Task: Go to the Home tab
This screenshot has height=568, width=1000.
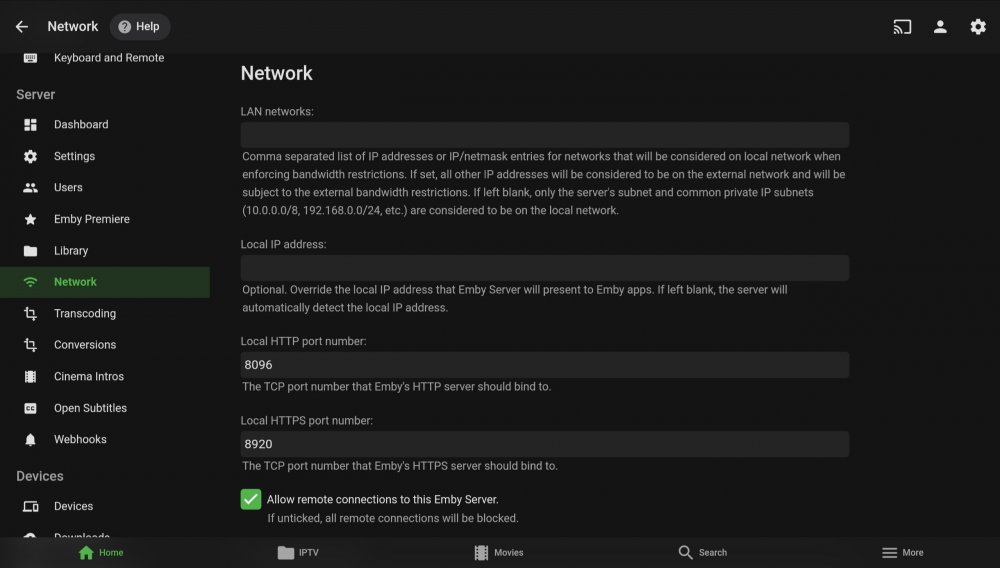Action: (101, 553)
